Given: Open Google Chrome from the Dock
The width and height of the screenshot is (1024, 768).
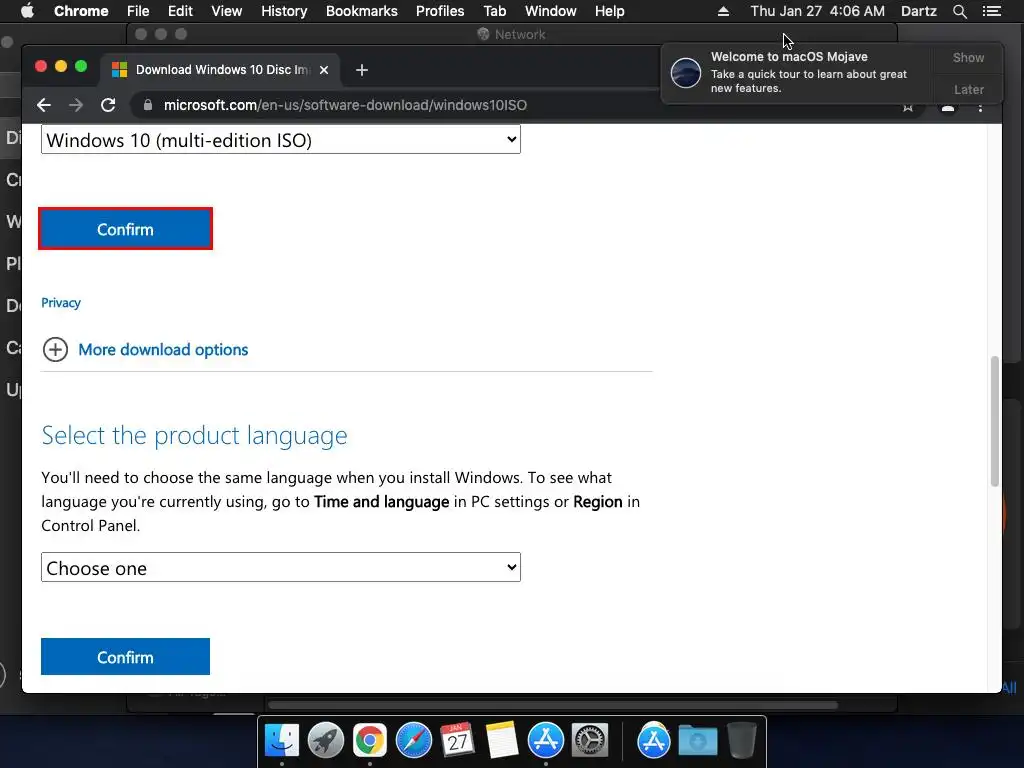Looking at the screenshot, I should 370,741.
